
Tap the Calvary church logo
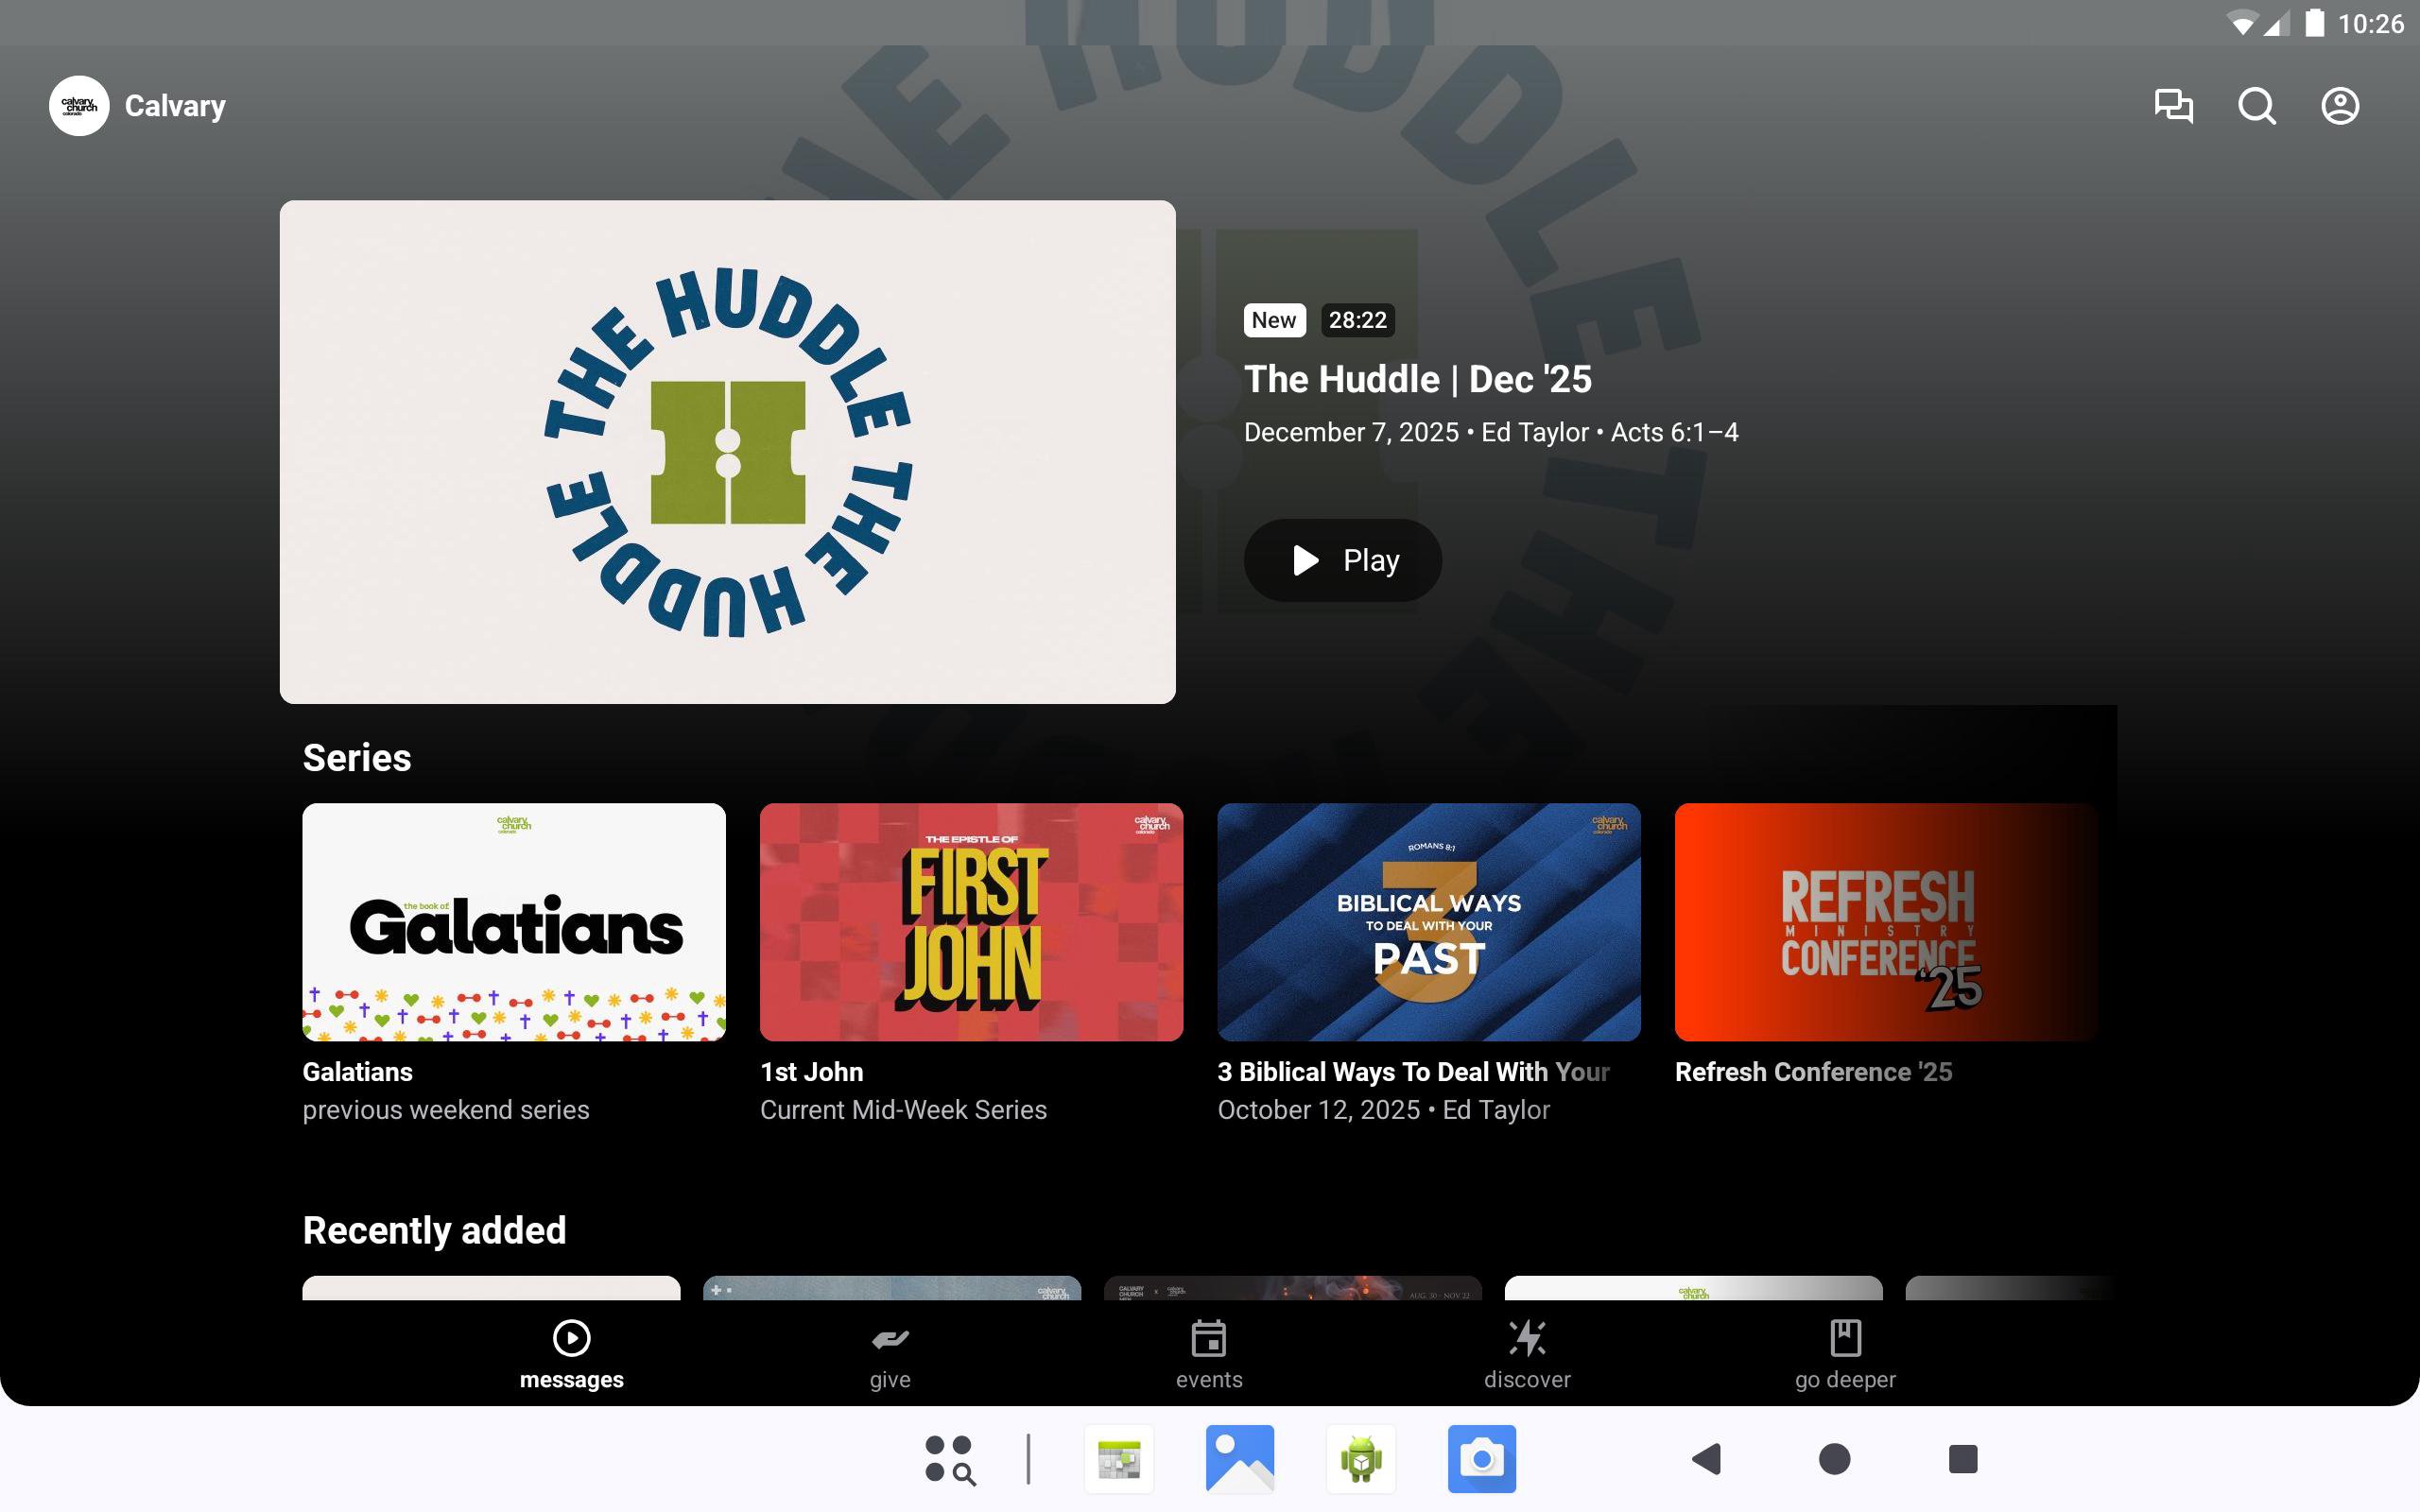[79, 106]
